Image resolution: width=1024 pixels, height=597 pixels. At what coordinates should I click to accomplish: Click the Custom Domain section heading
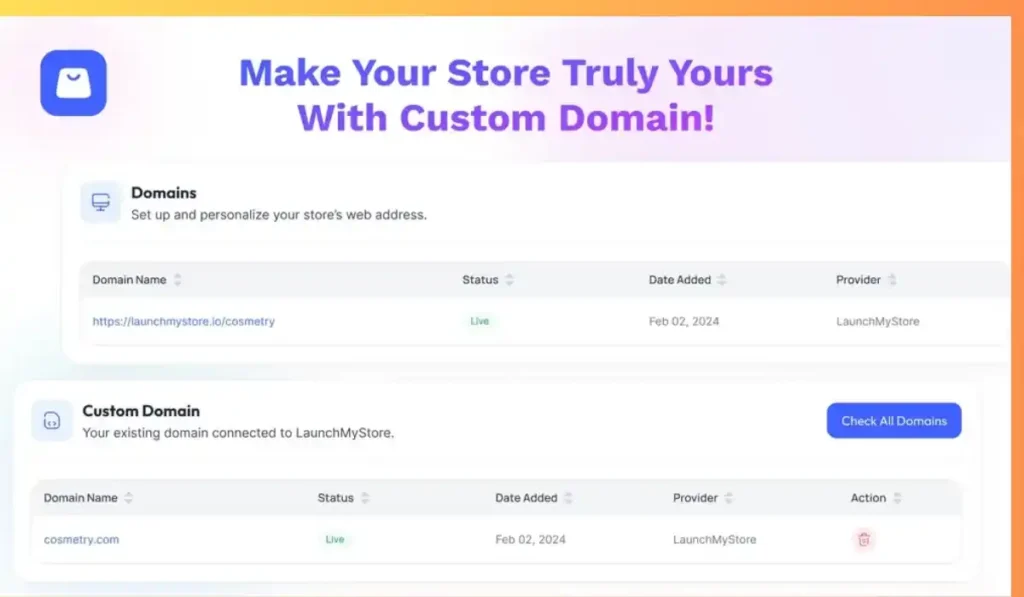pyautogui.click(x=141, y=411)
